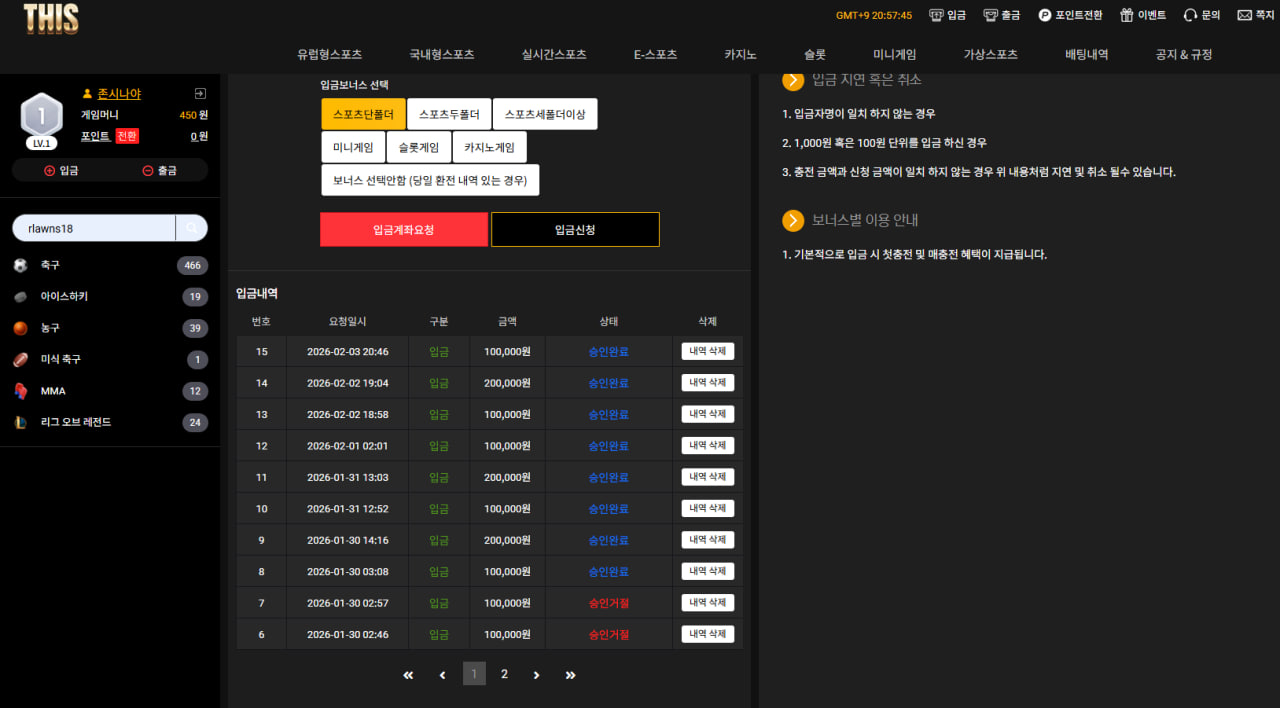Image resolution: width=1280 pixels, height=708 pixels.
Task: Select the 축구 soccer ball icon
Action: point(20,265)
